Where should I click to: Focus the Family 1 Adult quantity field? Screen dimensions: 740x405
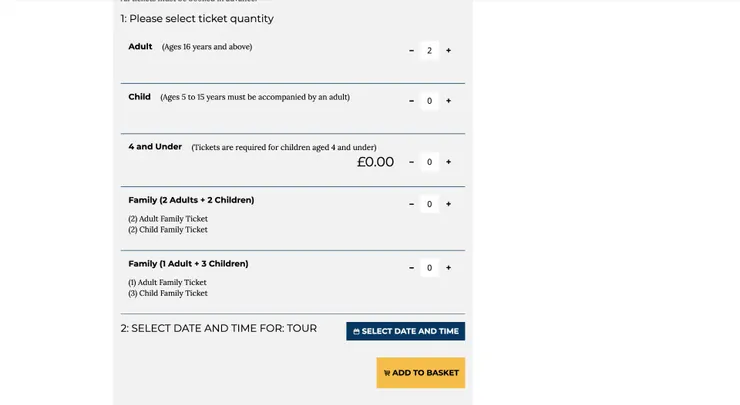pyautogui.click(x=429, y=268)
